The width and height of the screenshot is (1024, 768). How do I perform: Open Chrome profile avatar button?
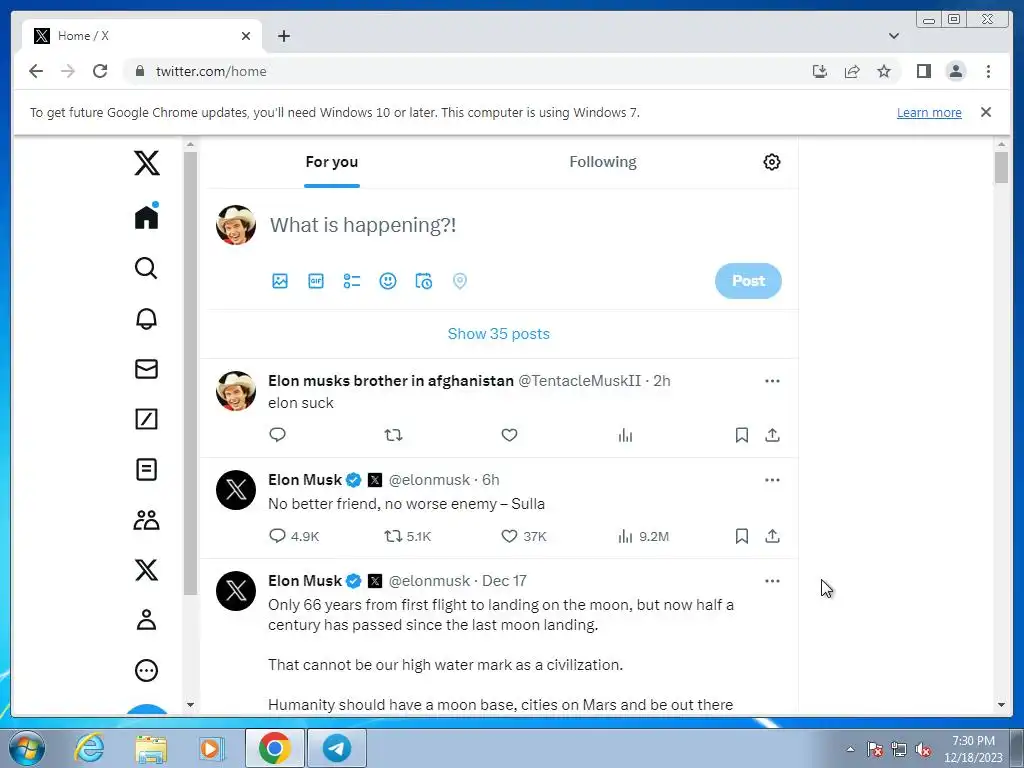tap(956, 71)
